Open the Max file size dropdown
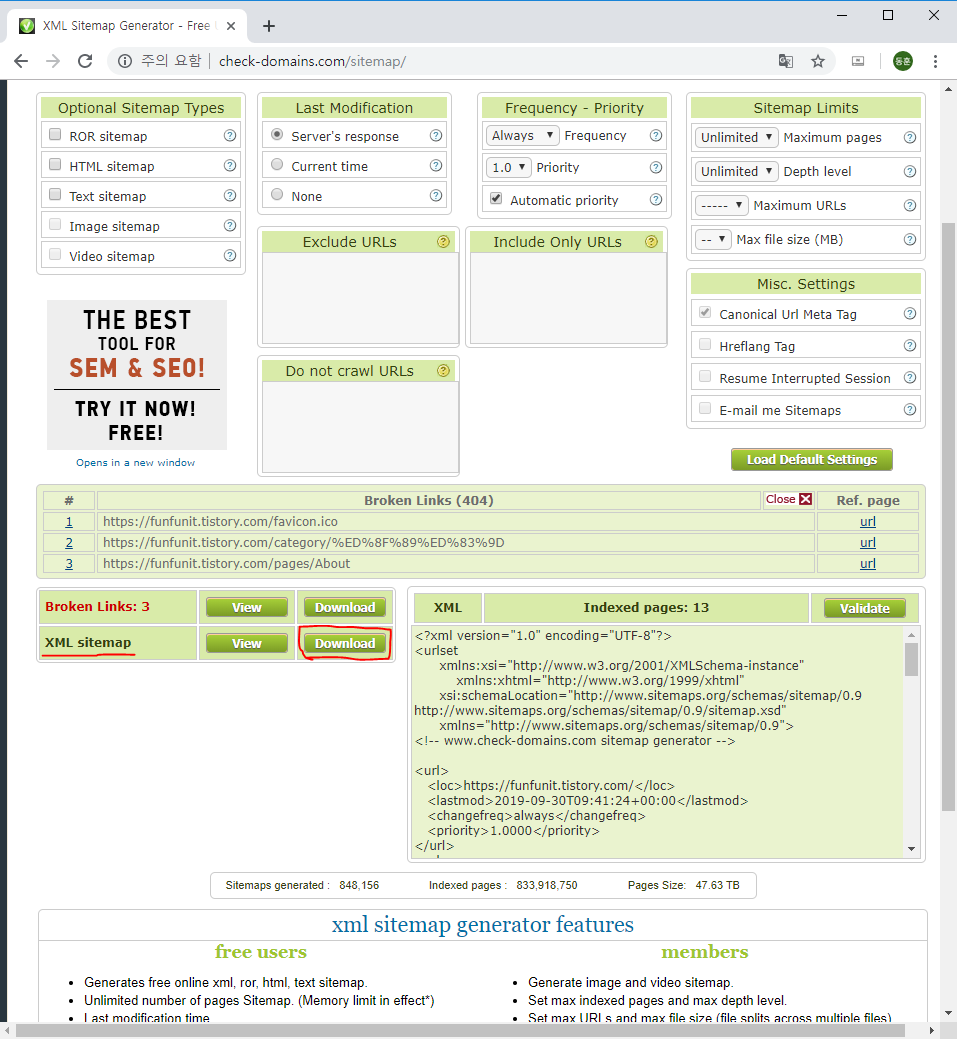The width and height of the screenshot is (957, 1039). coord(713,239)
